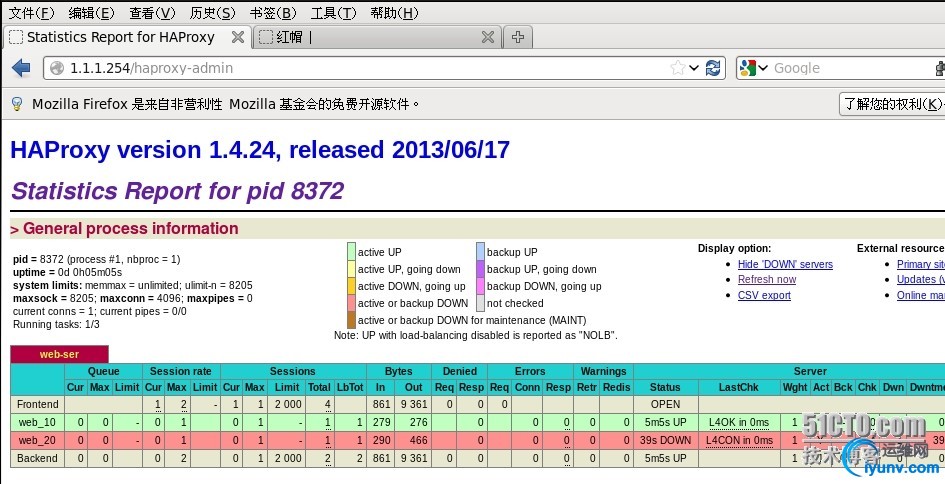Click the Frontend sessions total value 4
Screen dimensions: 945x484
tap(328, 404)
